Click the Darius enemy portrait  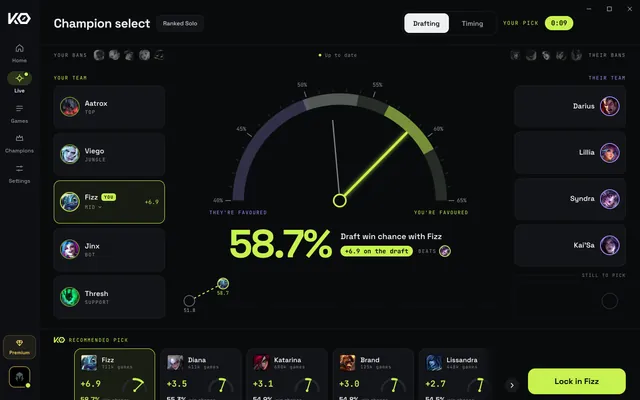click(x=609, y=106)
